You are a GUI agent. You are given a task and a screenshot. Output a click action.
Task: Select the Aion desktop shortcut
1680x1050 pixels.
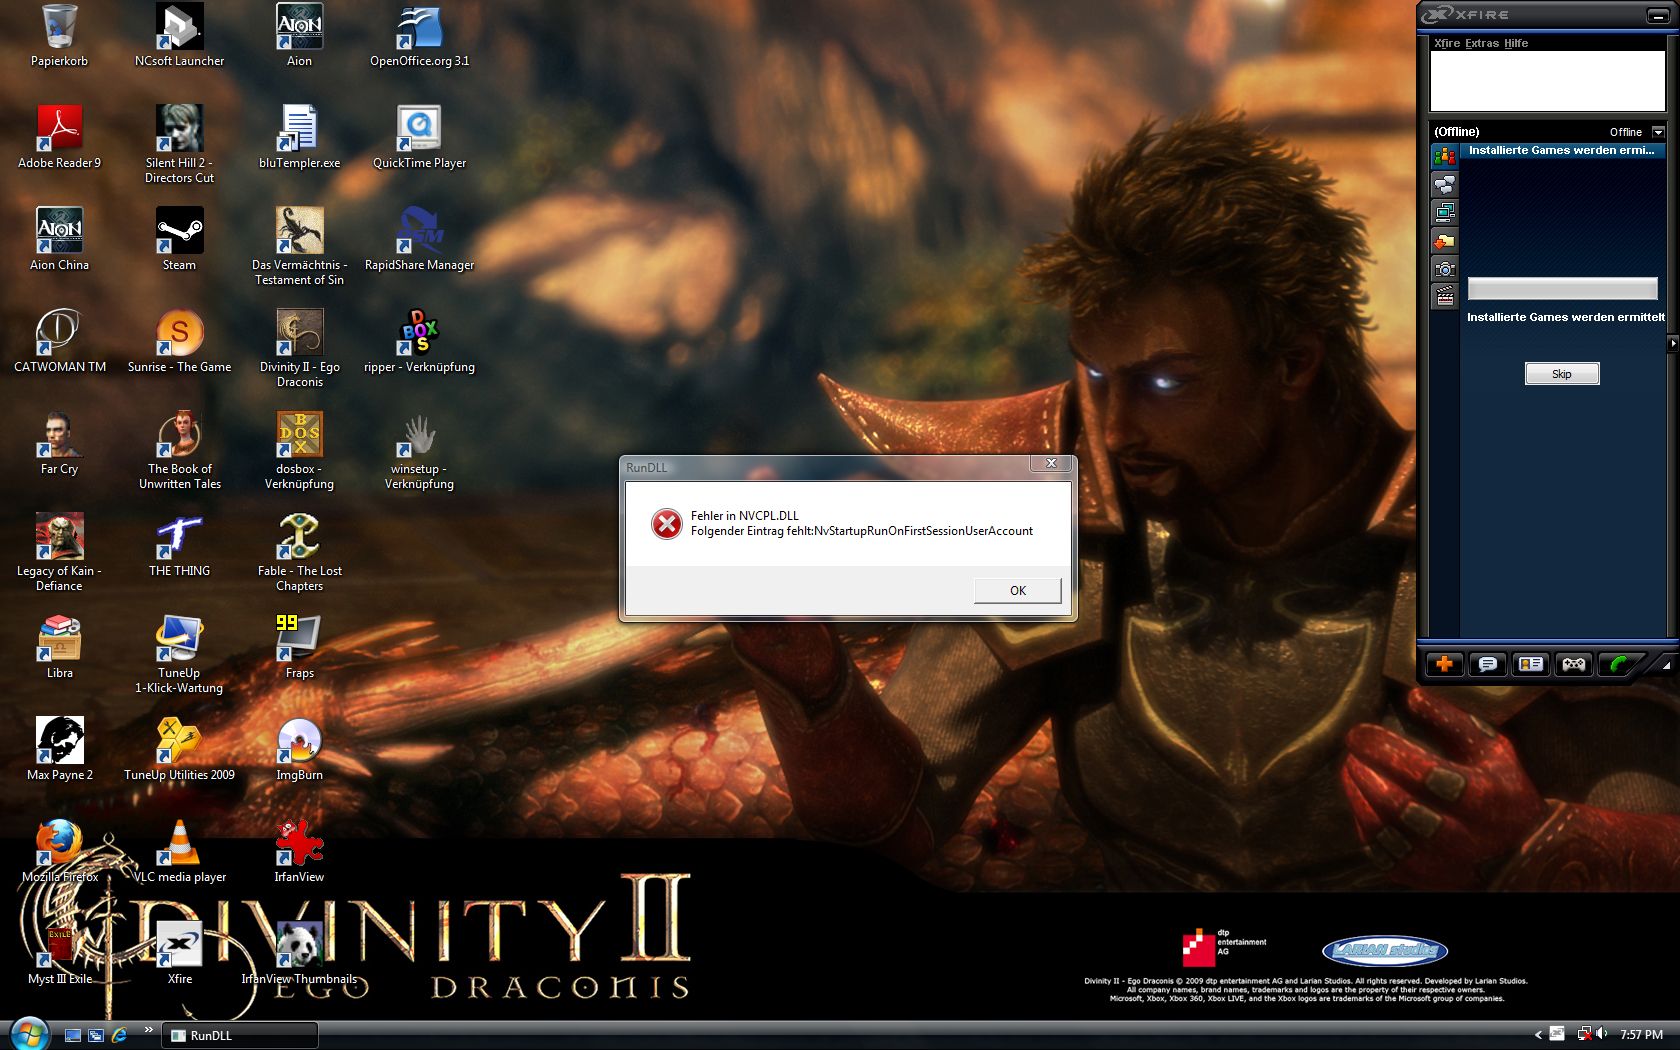click(x=299, y=36)
